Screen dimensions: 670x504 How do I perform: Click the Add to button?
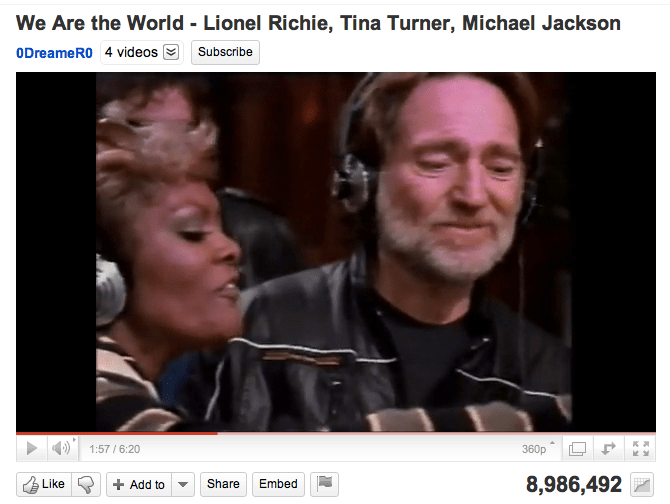pyautogui.click(x=139, y=484)
